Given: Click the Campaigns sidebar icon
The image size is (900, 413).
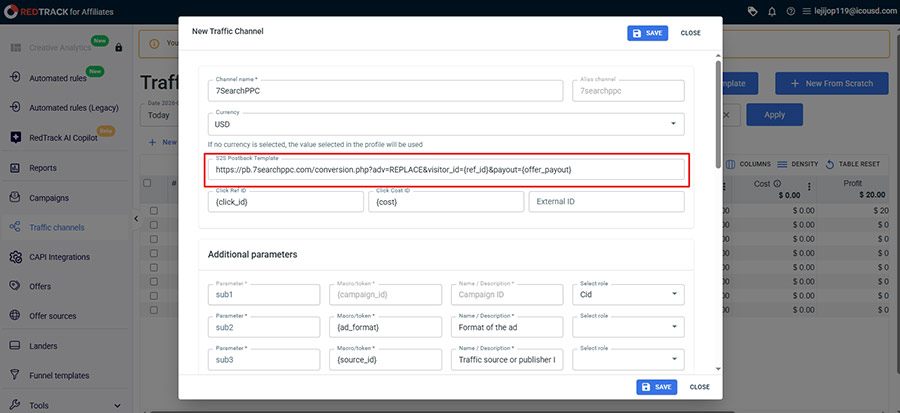Looking at the screenshot, I should click(x=16, y=198).
